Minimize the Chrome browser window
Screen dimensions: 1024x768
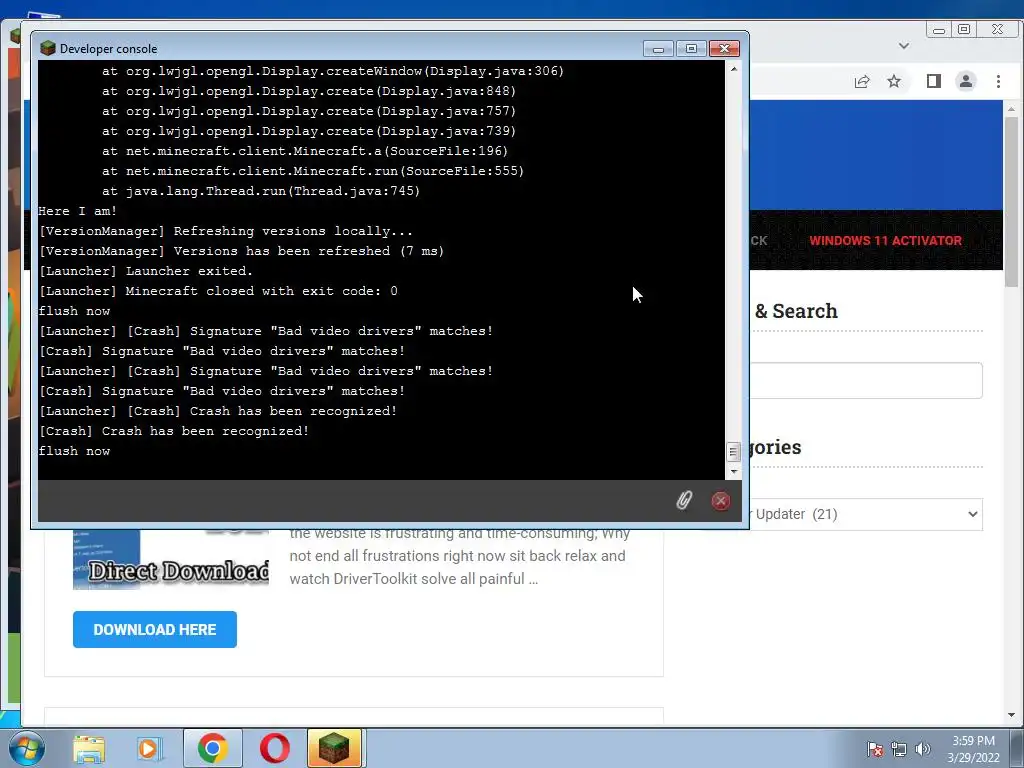(939, 30)
